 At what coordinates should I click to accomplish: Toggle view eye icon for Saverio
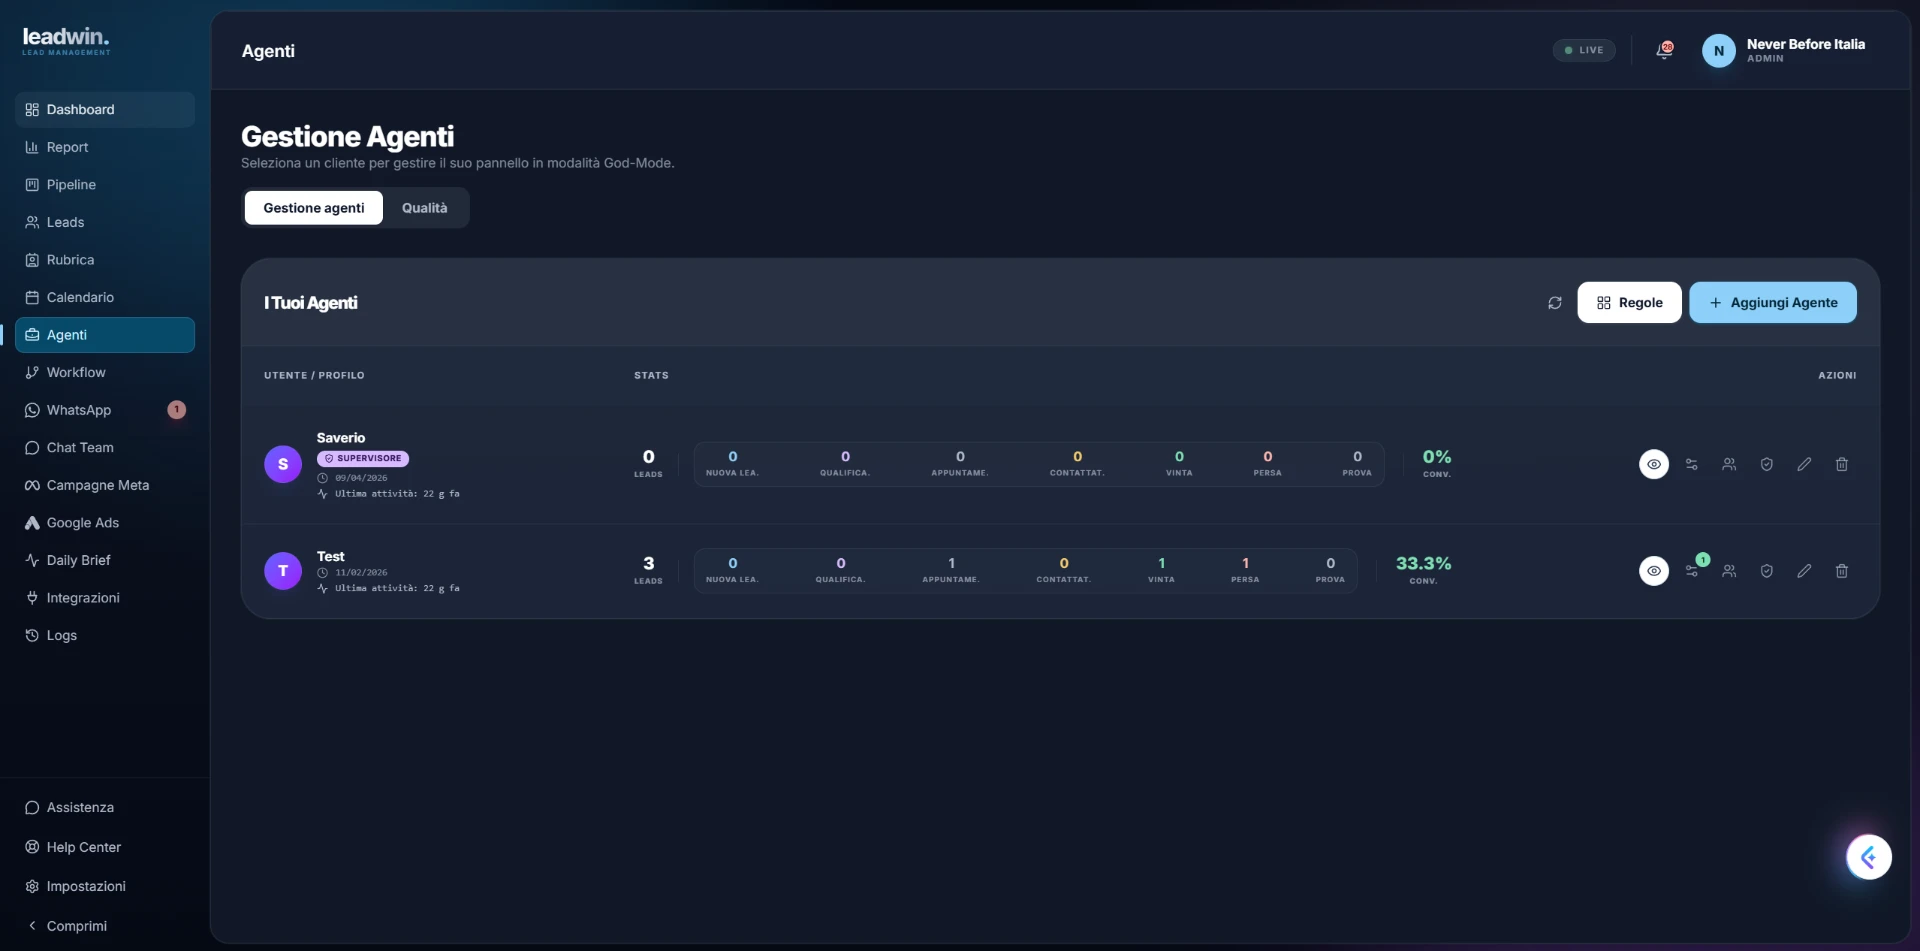point(1654,464)
